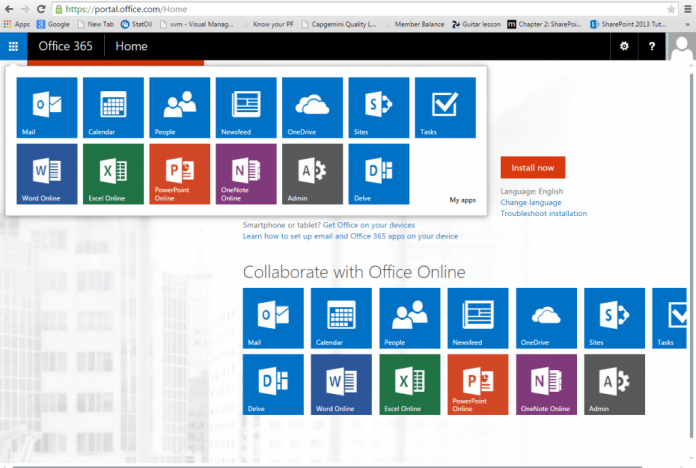
Task: Click the Home label in header
Action: tap(131, 46)
